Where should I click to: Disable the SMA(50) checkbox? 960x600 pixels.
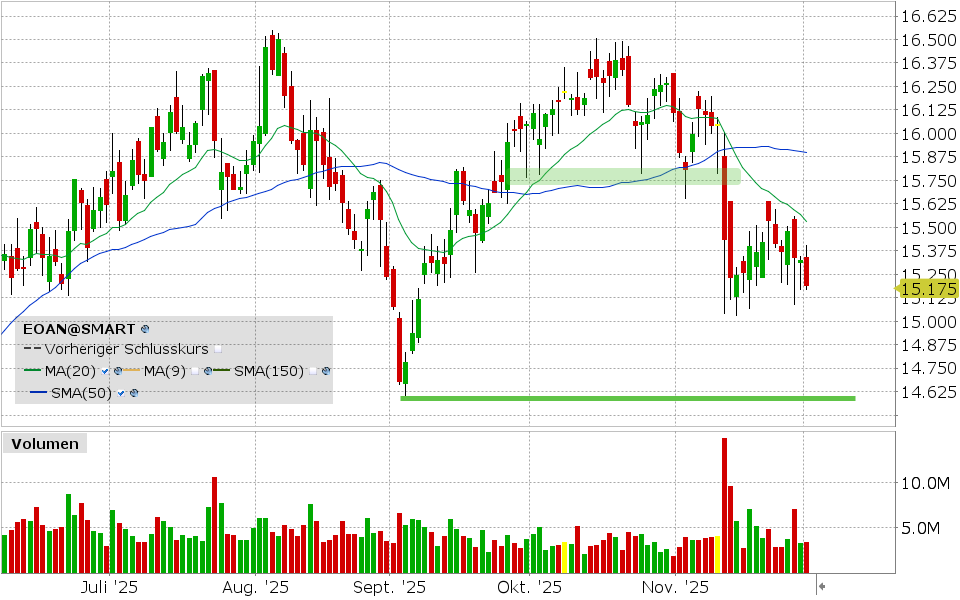pos(120,392)
